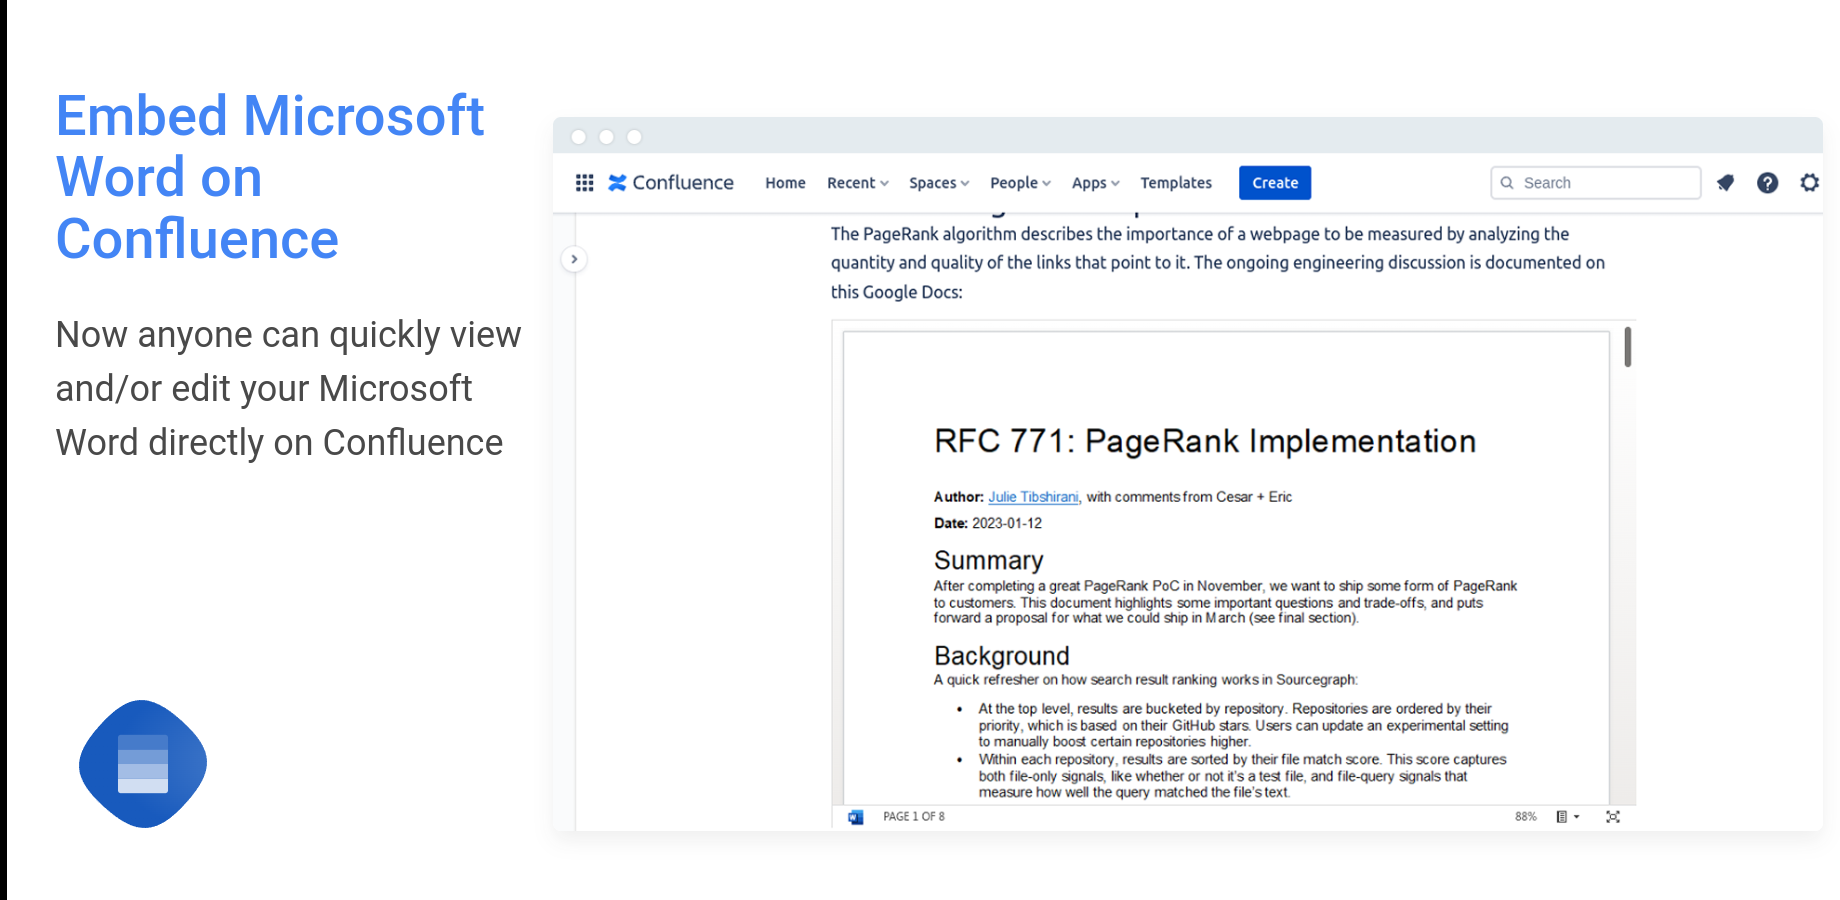This screenshot has width=1840, height=900.
Task: Click the RFC 771: PageRank Implementation title
Action: [1205, 441]
